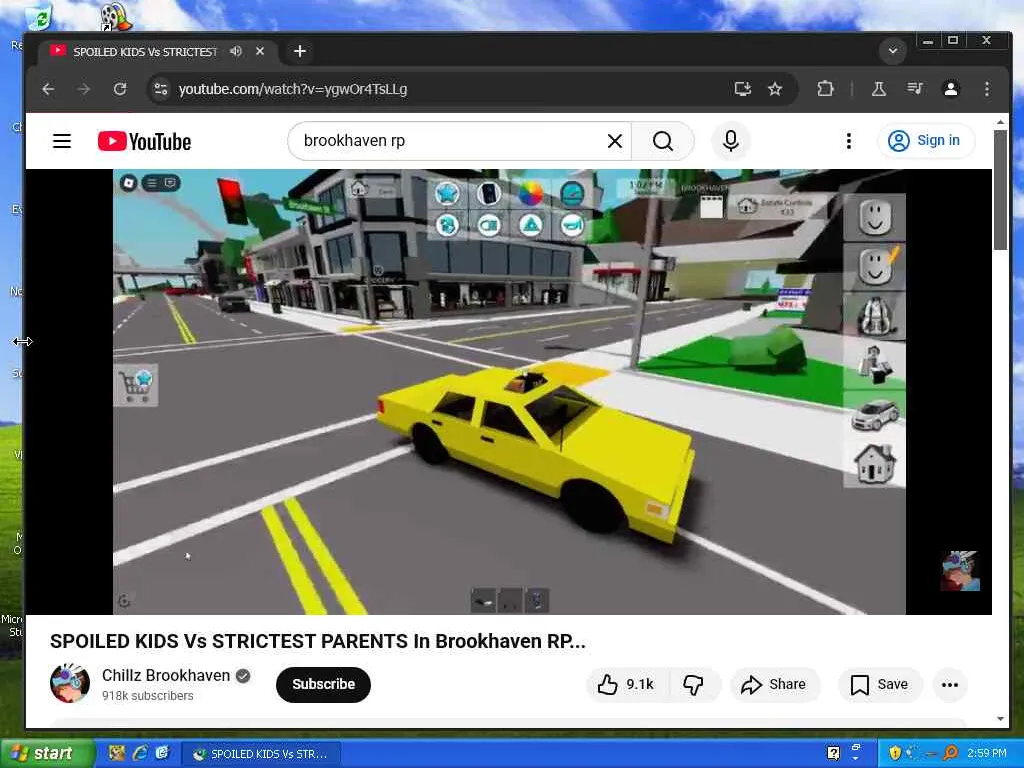Click the page vertical scrollbar thumb
The width and height of the screenshot is (1024, 768).
1000,189
